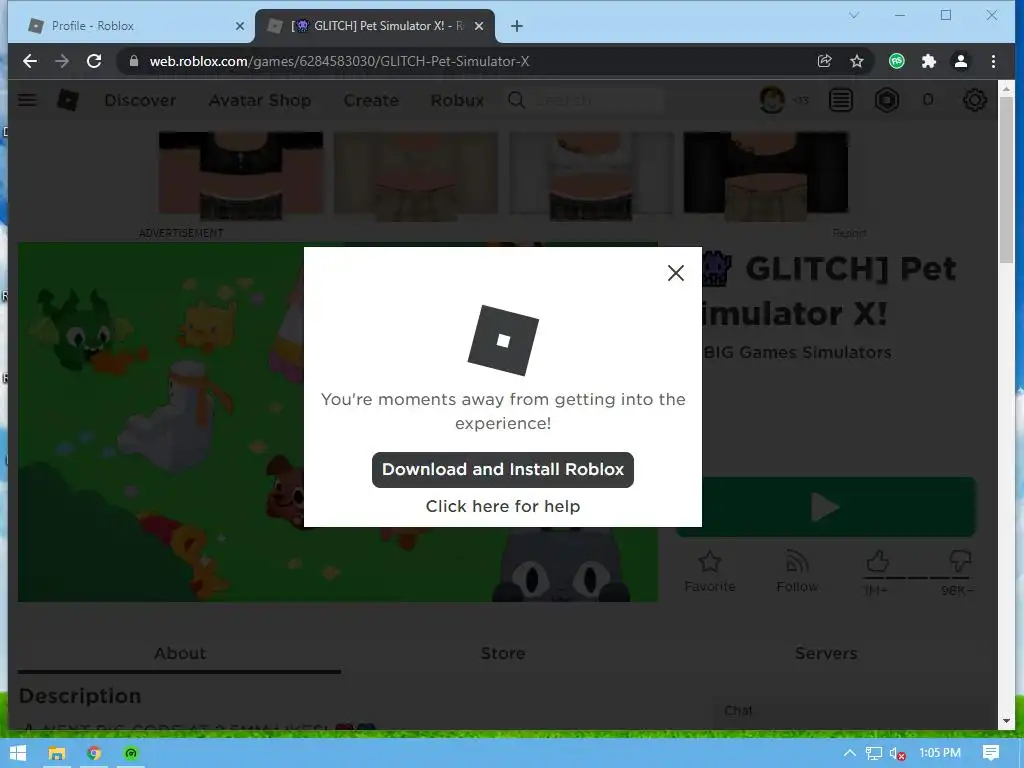Click the green Play button
Viewport: 1024px width, 768px height.
click(x=826, y=507)
